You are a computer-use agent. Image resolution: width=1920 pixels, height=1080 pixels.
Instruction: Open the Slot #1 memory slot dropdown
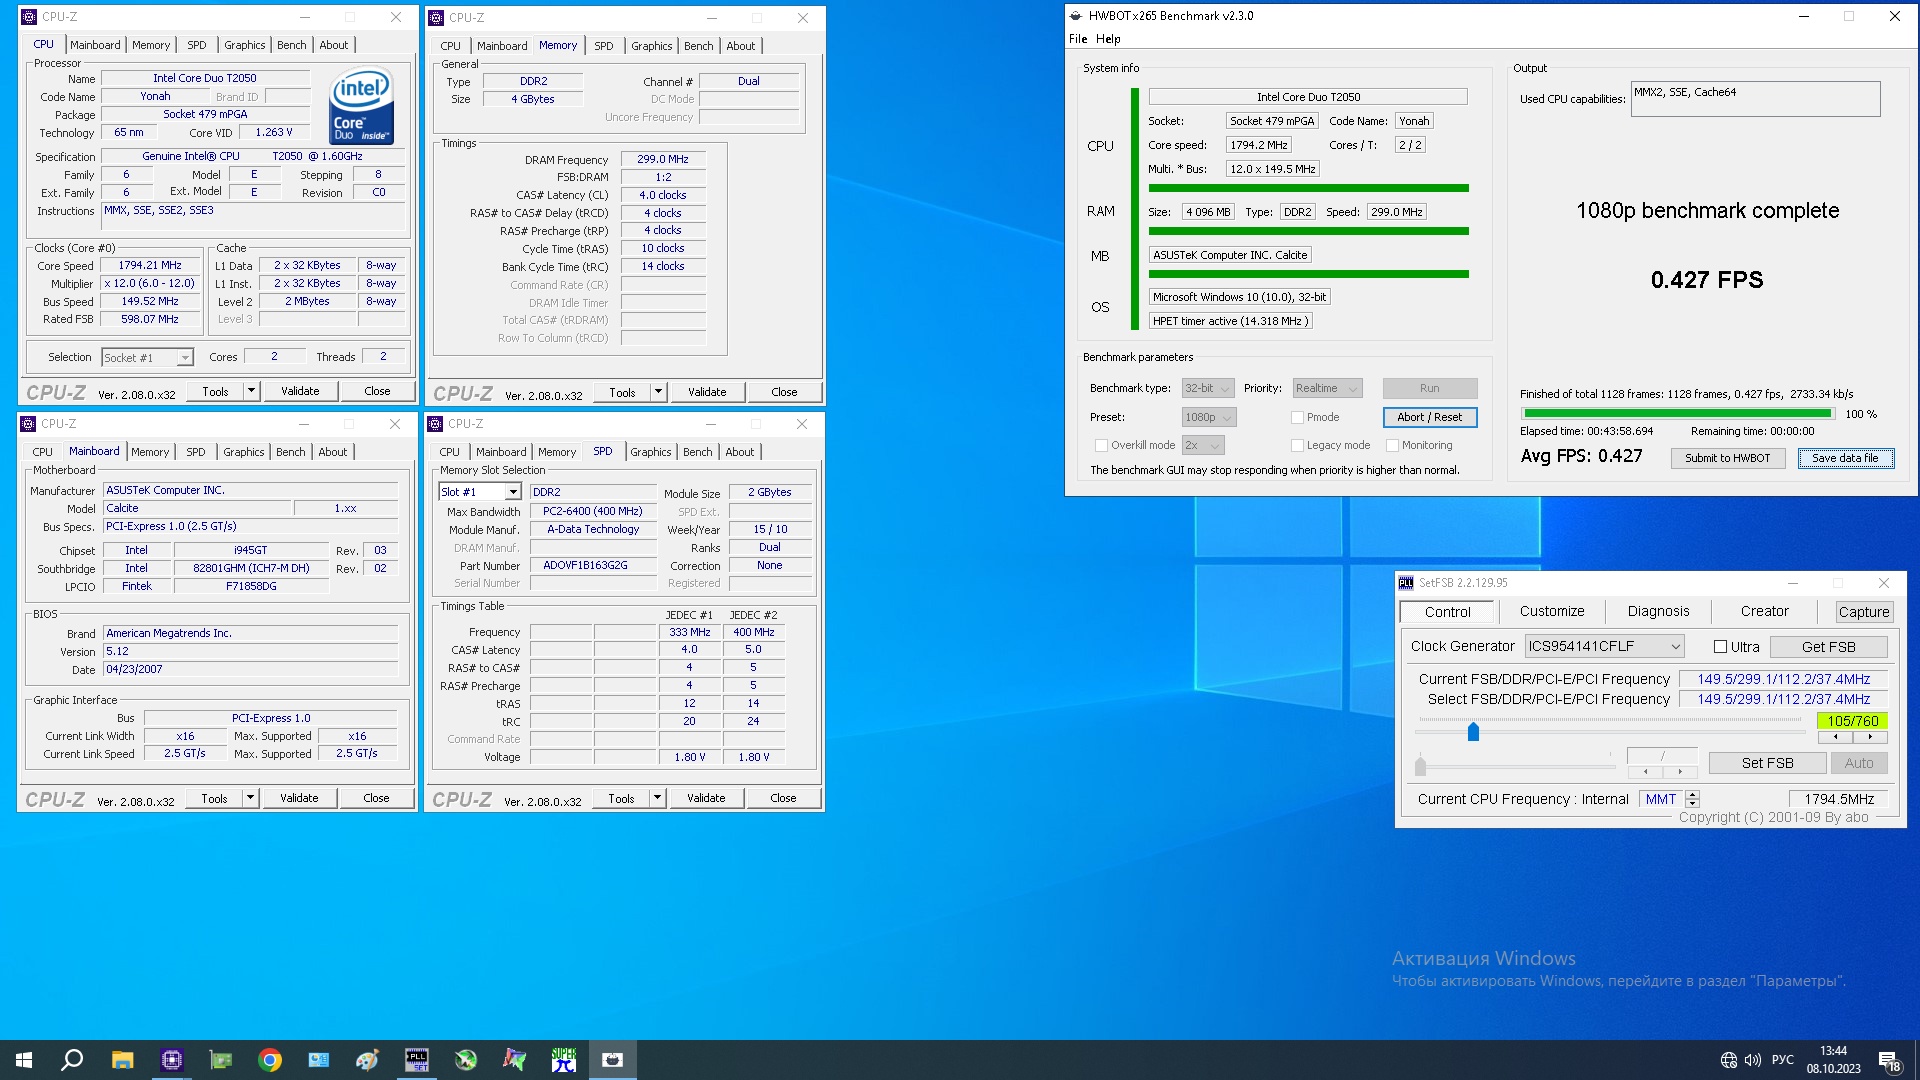pos(480,492)
